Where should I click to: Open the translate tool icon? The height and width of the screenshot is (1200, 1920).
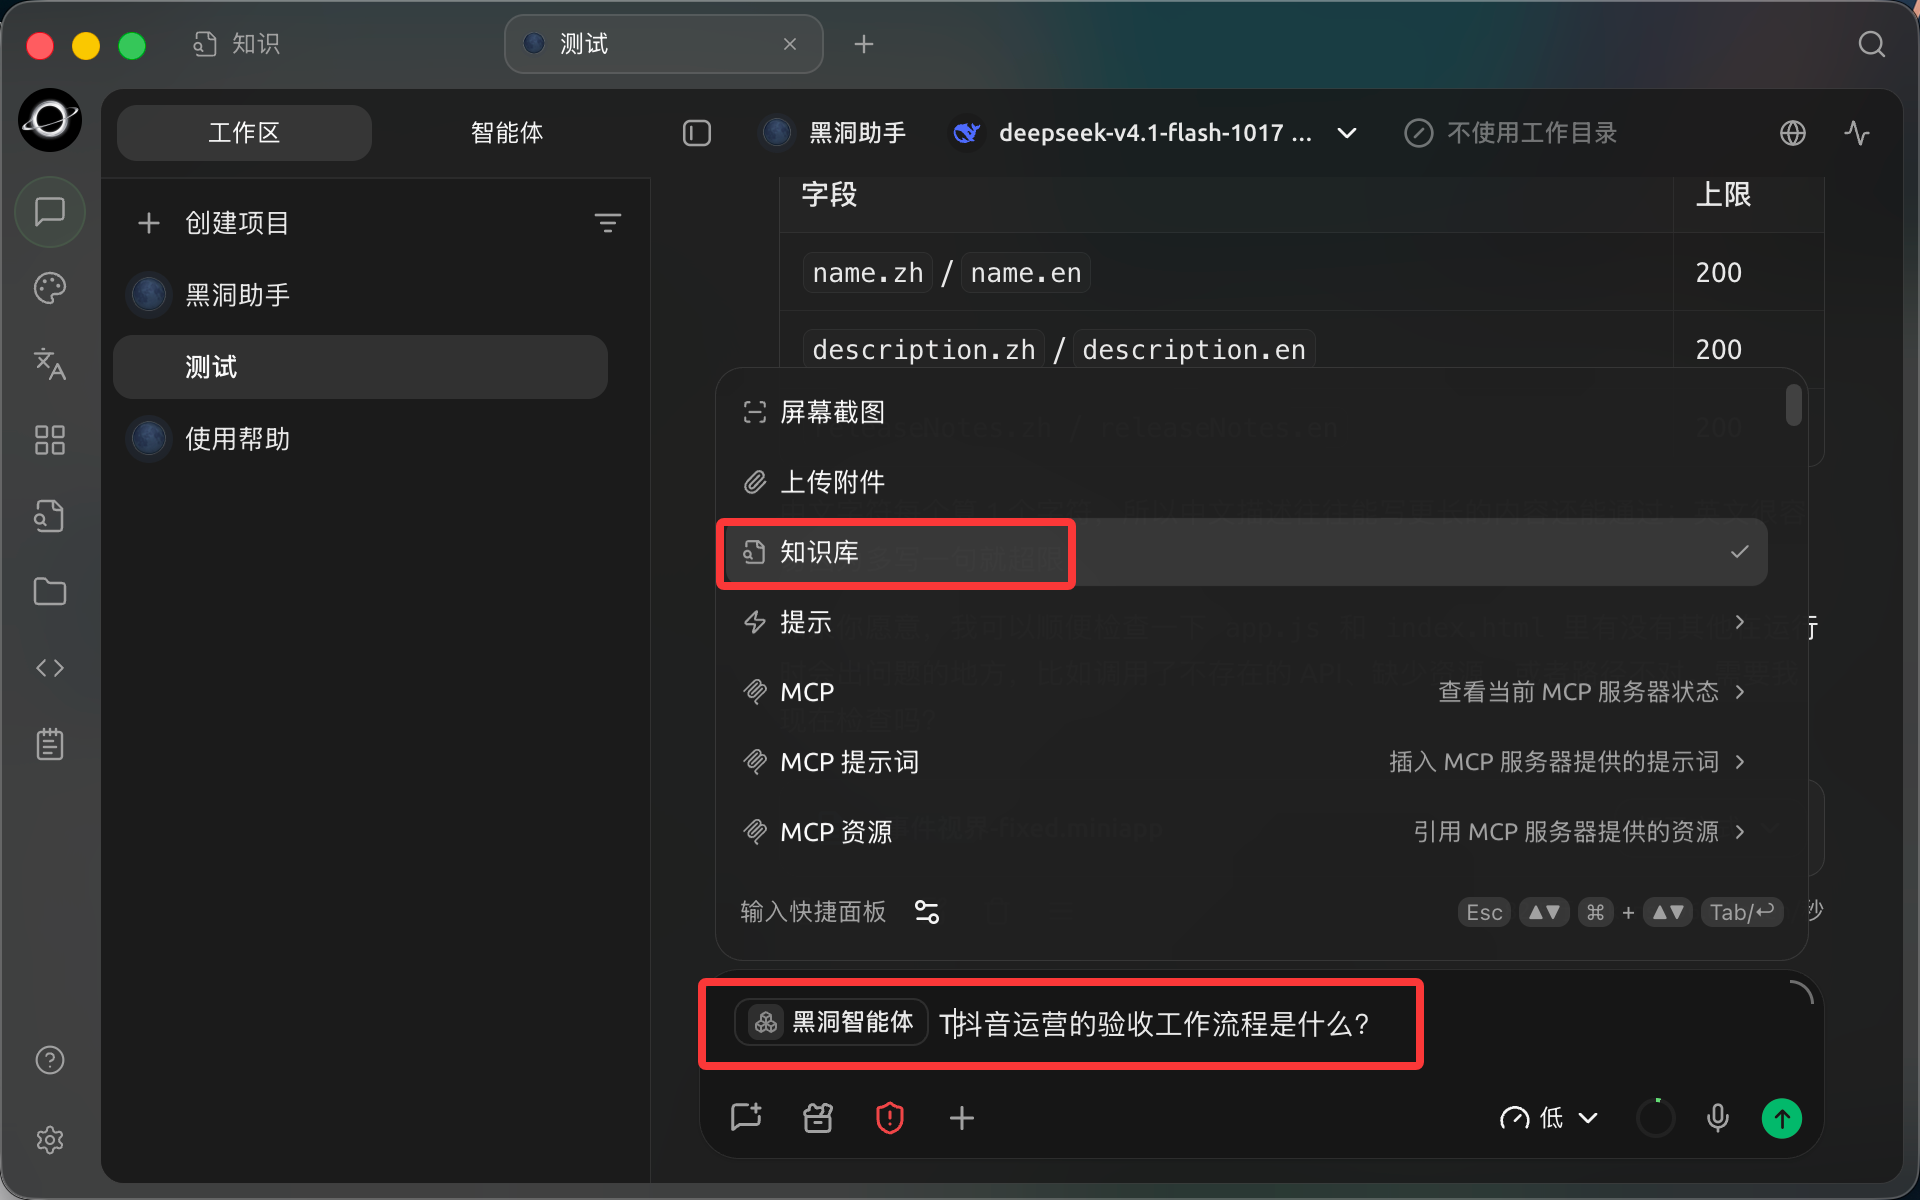pyautogui.click(x=49, y=364)
